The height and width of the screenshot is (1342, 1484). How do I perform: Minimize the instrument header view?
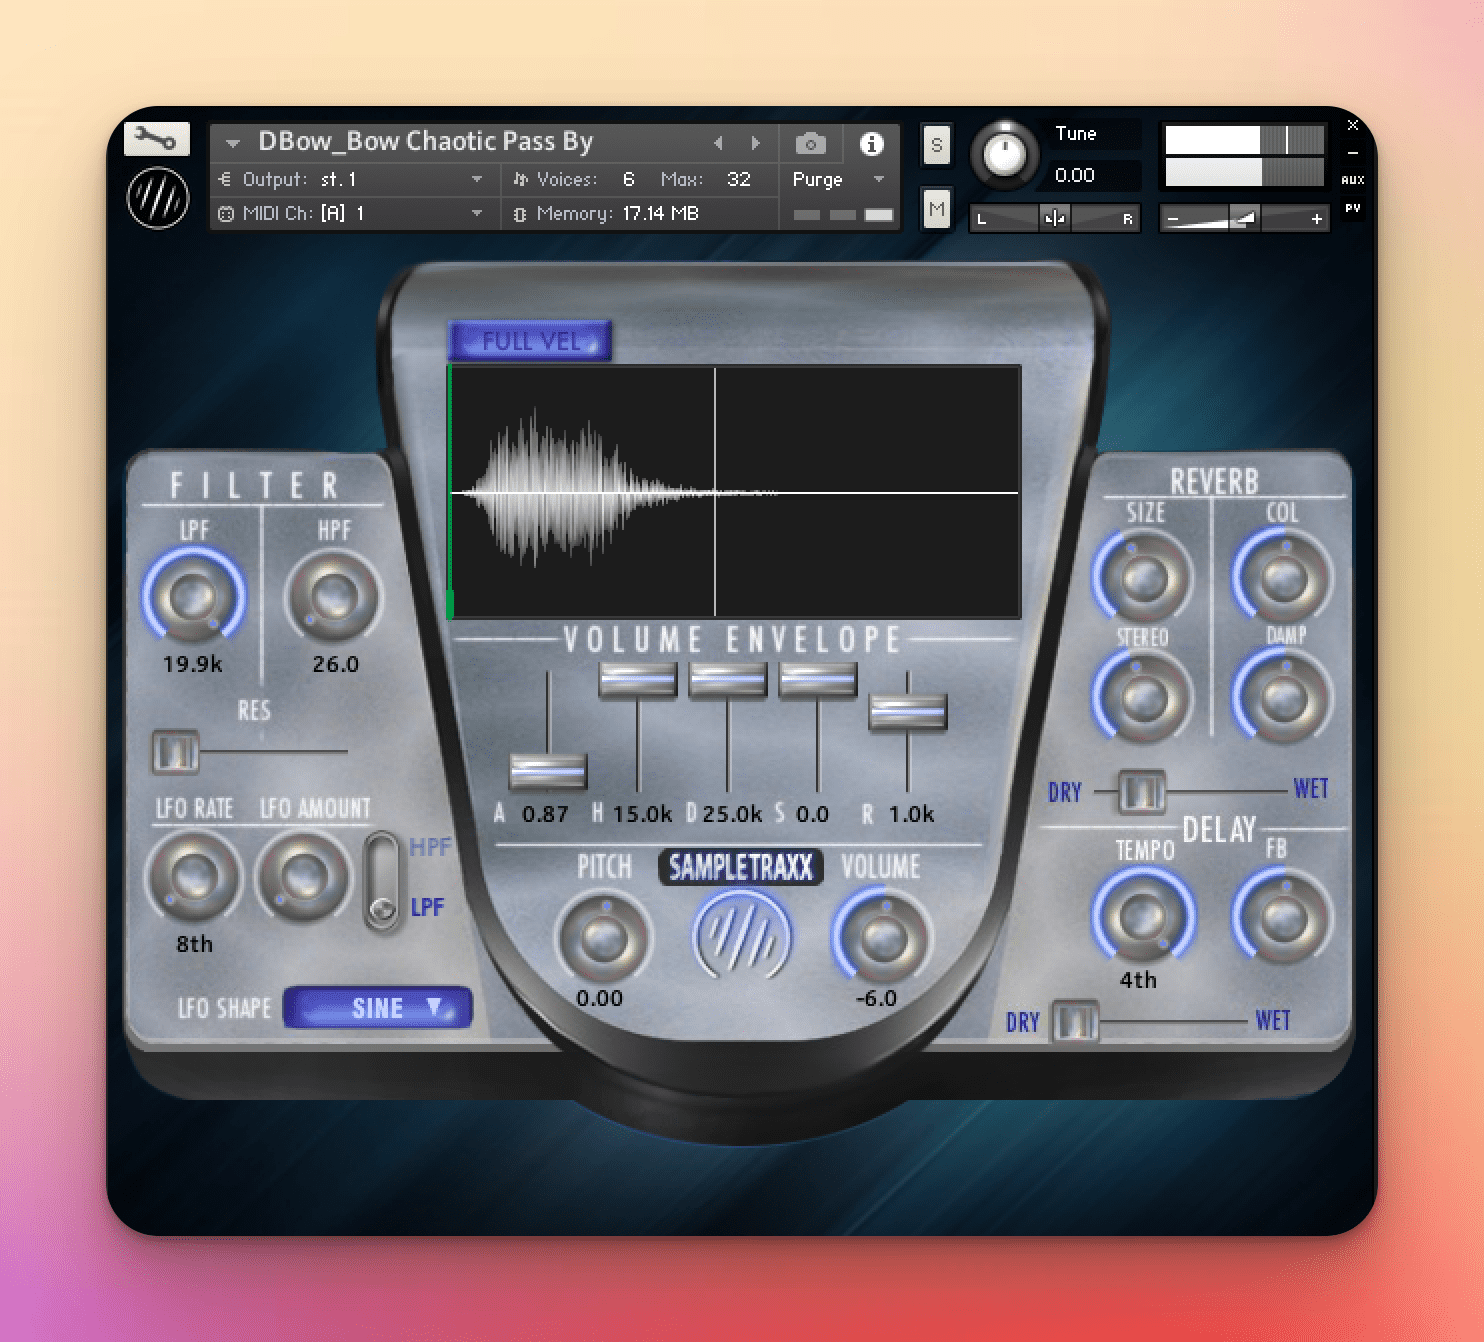pos(1353,153)
